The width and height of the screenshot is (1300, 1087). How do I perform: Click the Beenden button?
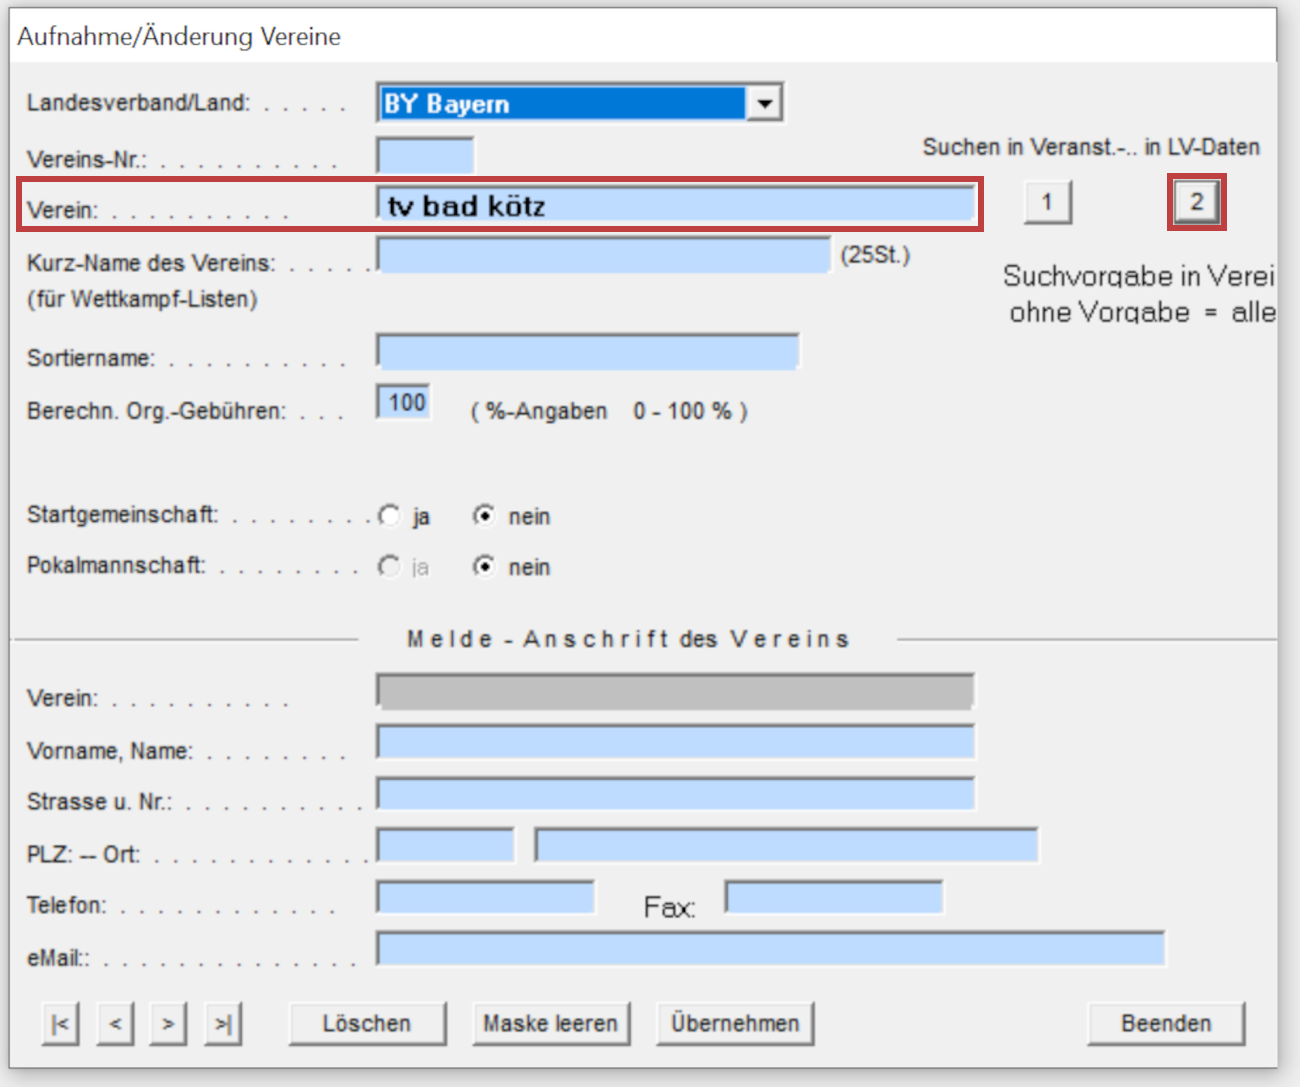tap(1166, 1024)
